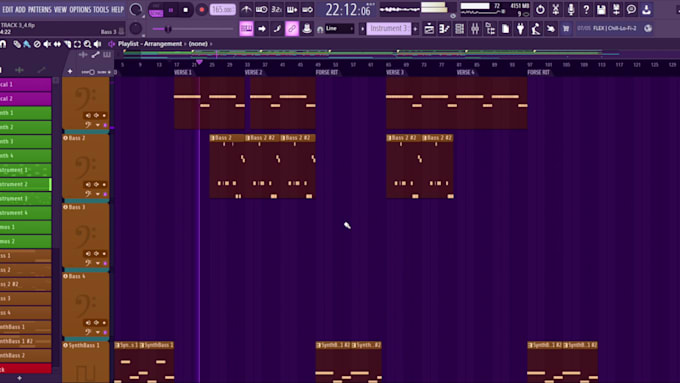The height and width of the screenshot is (383, 680).
Task: Pause playback with pause button
Action: (171, 10)
